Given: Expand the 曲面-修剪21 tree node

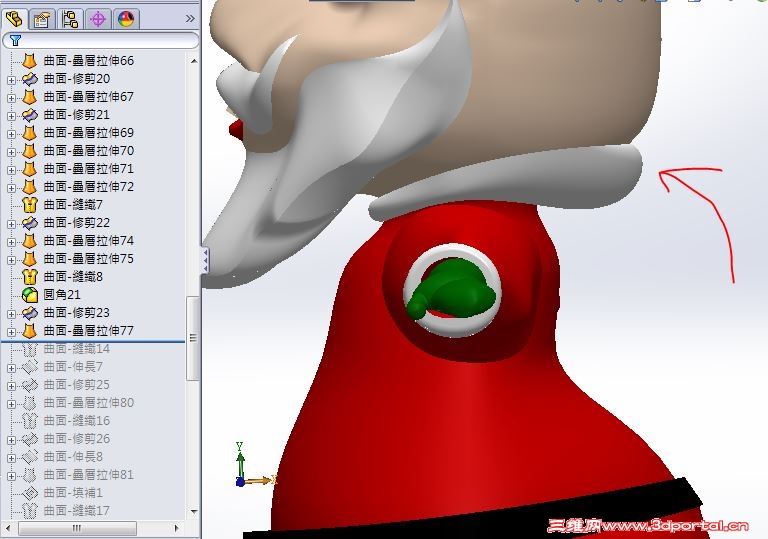Looking at the screenshot, I should coord(11,116).
